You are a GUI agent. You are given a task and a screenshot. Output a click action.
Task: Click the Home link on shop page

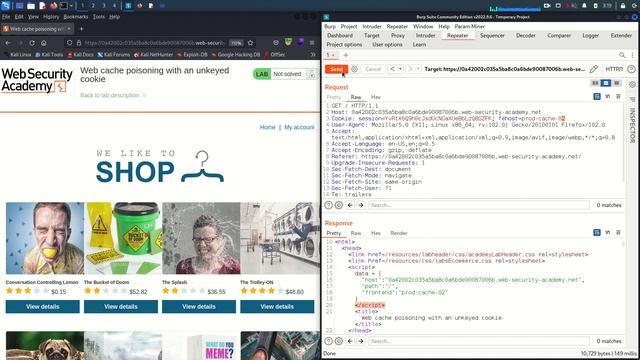[267, 127]
